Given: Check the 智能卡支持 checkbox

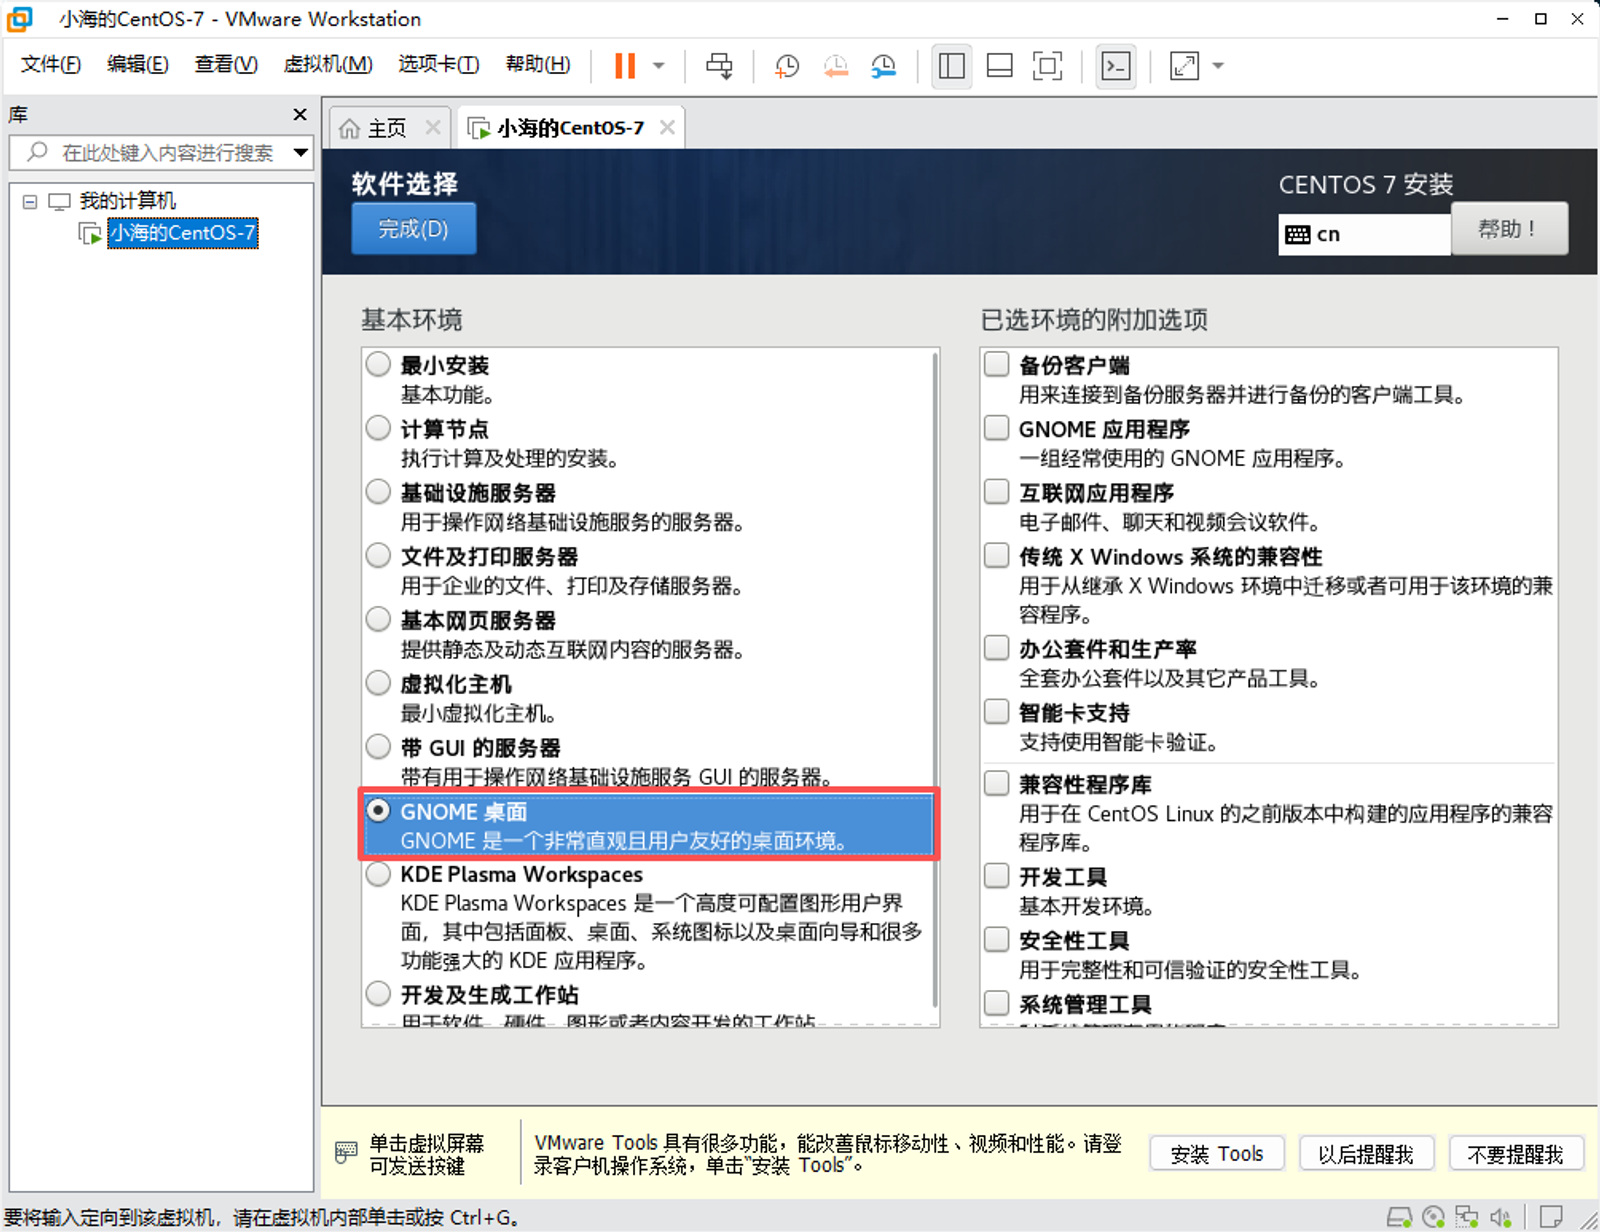Looking at the screenshot, I should (x=996, y=712).
